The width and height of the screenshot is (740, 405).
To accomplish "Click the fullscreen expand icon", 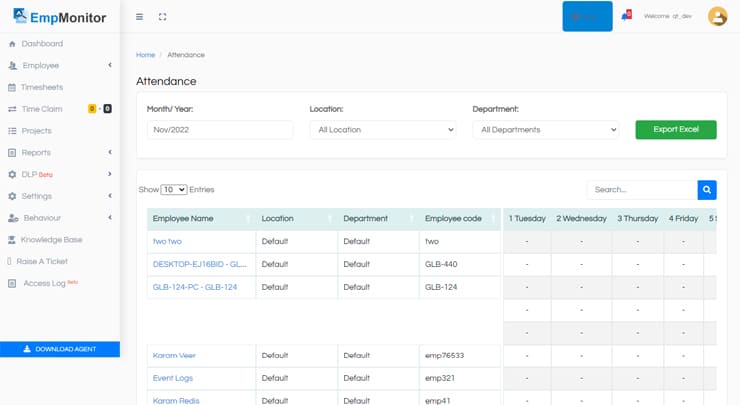I will [x=162, y=17].
